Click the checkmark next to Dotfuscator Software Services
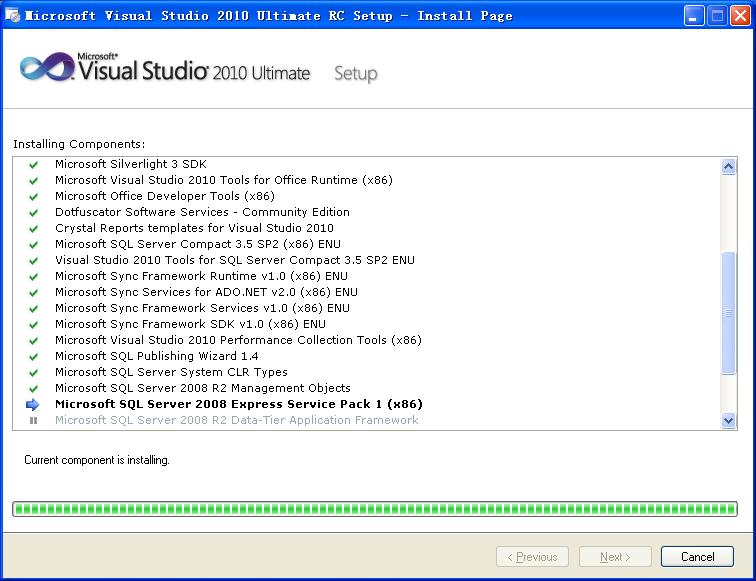The width and height of the screenshot is (756, 581). tap(33, 212)
